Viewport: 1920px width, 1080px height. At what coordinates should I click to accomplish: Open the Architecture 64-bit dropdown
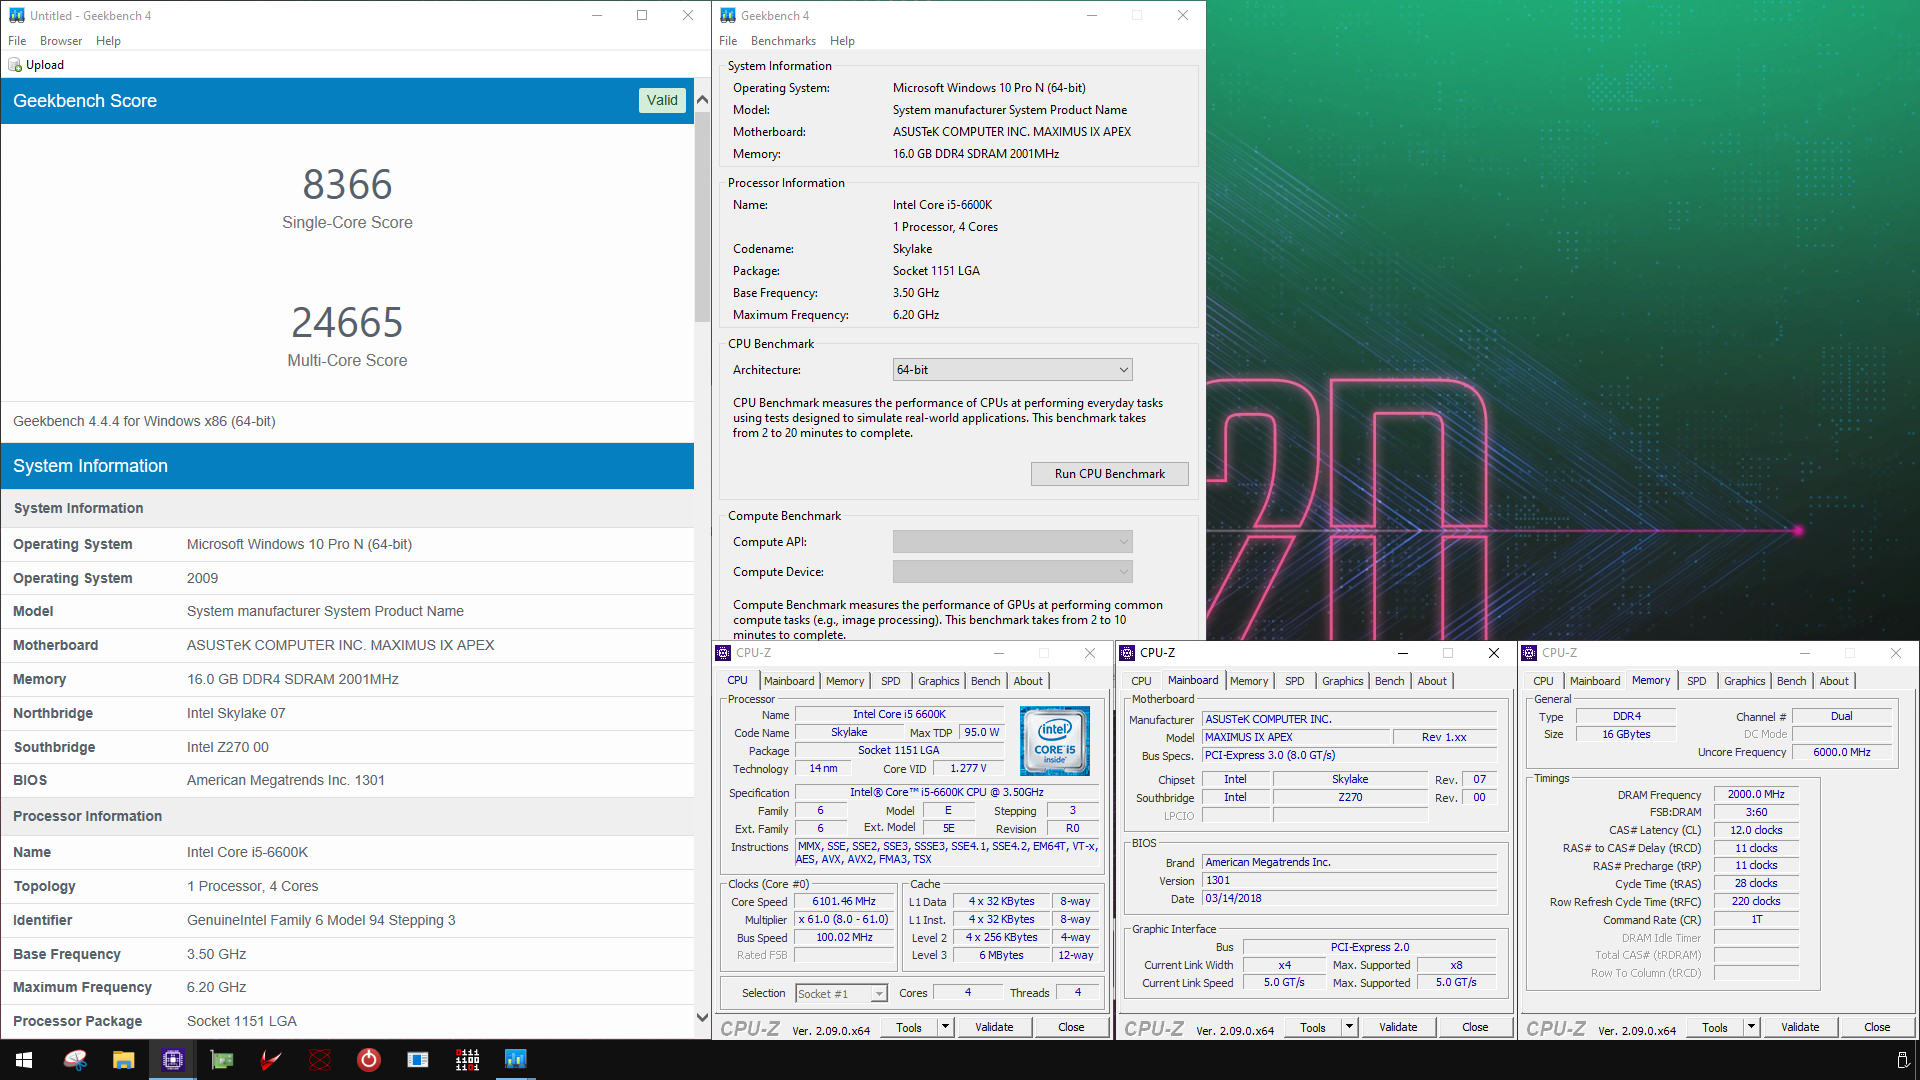pyautogui.click(x=1012, y=370)
